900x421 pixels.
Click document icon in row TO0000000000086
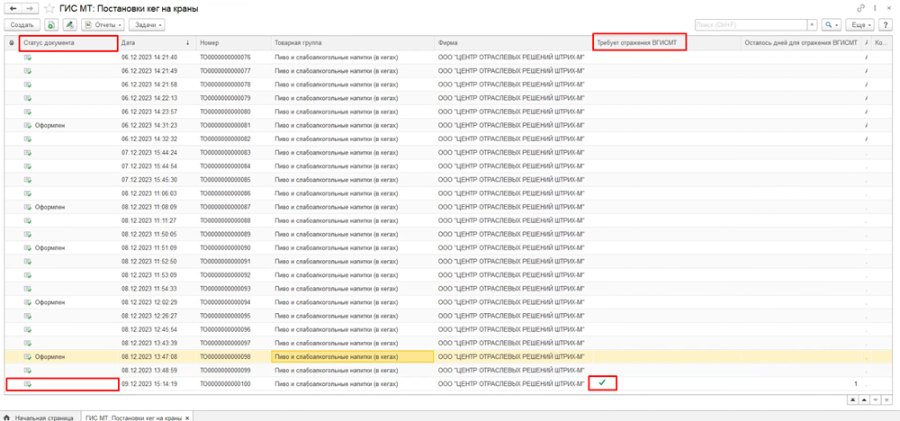click(x=28, y=193)
